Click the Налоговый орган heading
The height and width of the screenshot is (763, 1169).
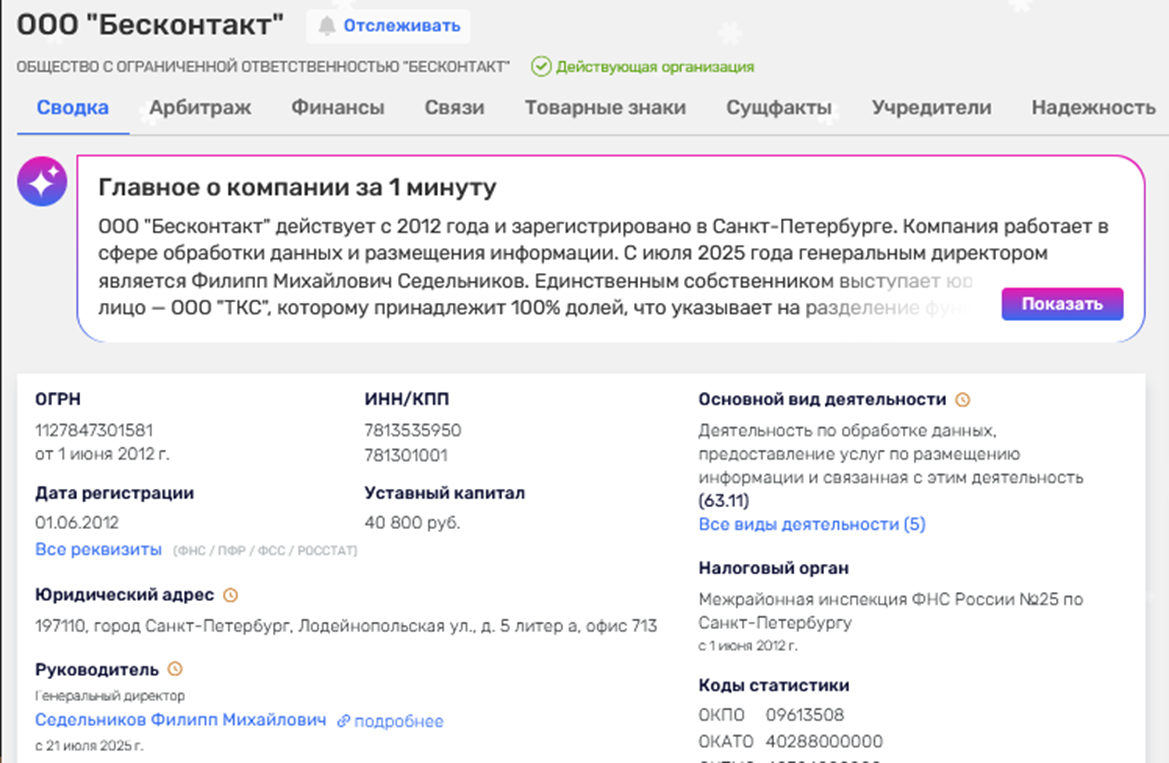(774, 568)
